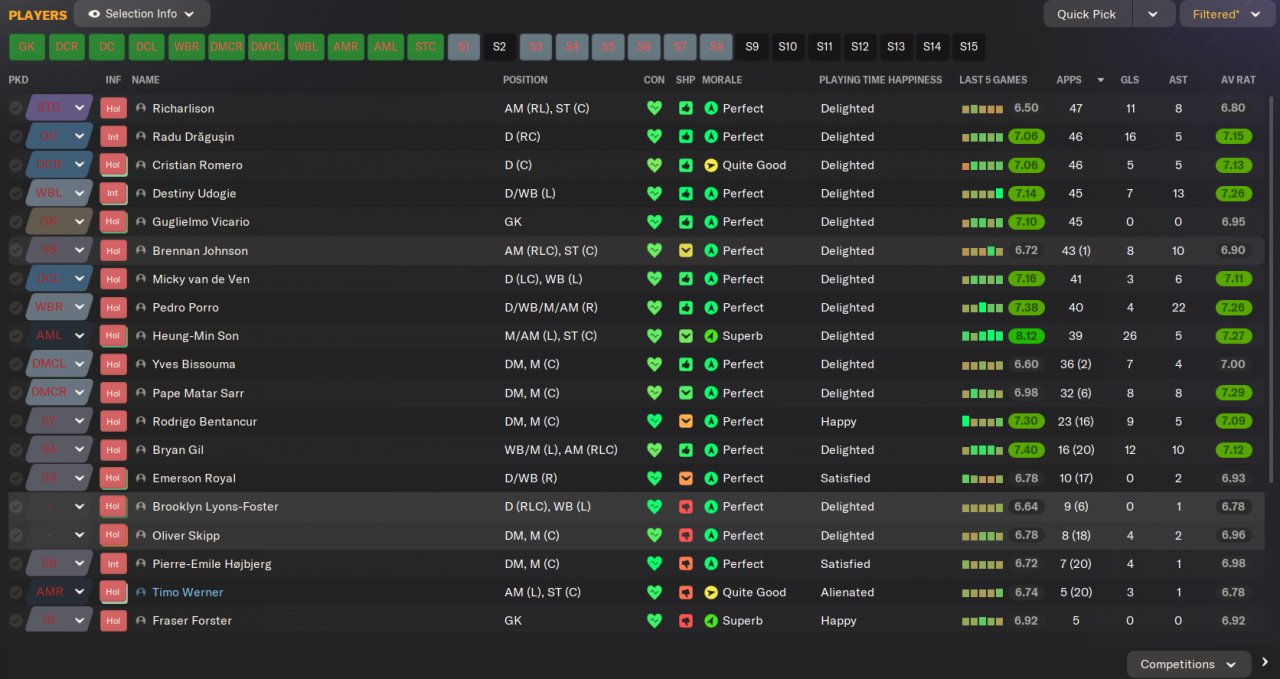Sort by the MORALE column header

(x=722, y=80)
